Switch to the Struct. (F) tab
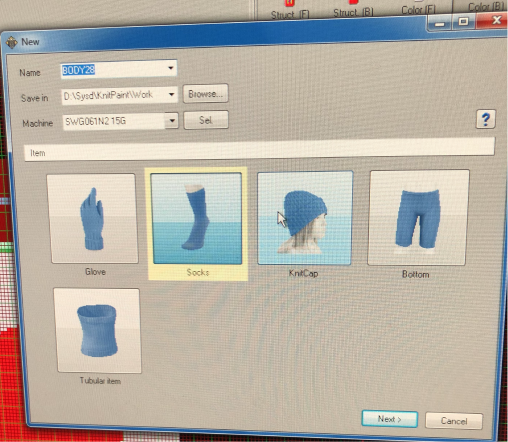 [x=290, y=15]
